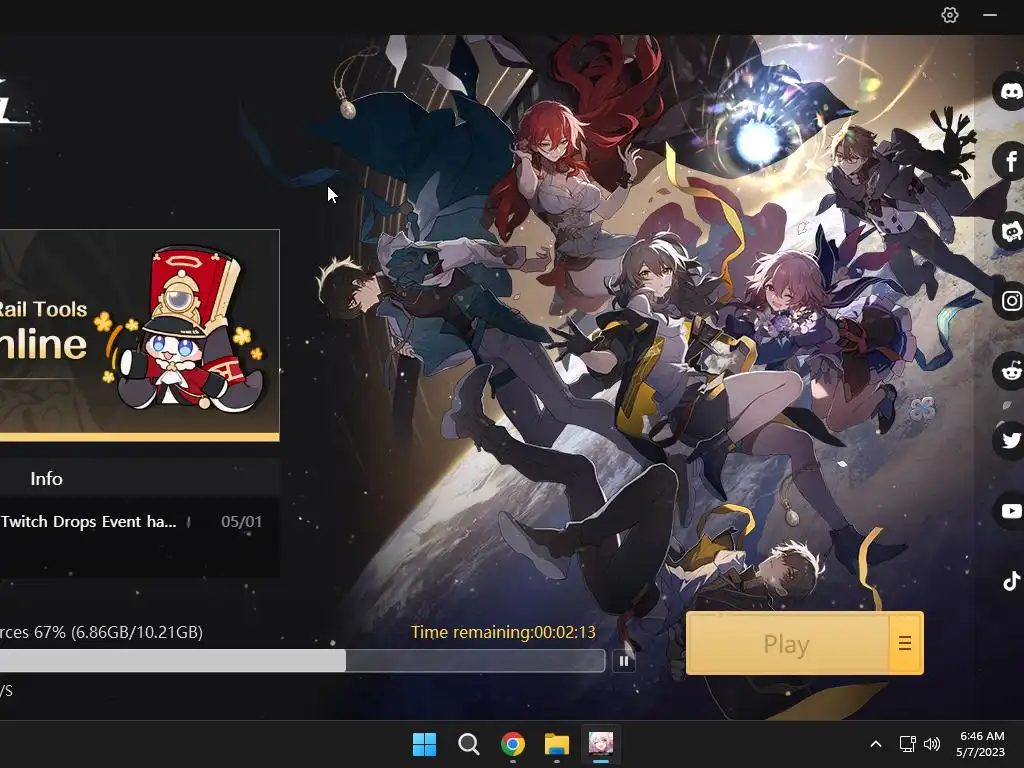
Task: Click the yellow Play button
Action: pos(787,644)
